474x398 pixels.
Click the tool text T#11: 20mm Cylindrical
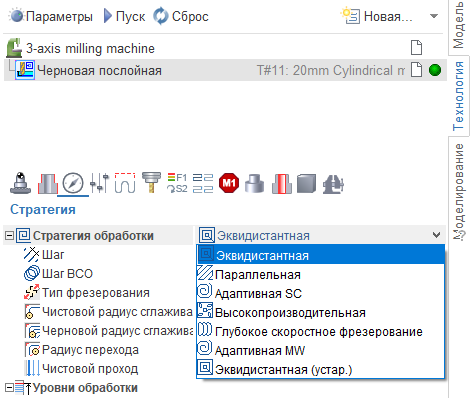point(331,70)
